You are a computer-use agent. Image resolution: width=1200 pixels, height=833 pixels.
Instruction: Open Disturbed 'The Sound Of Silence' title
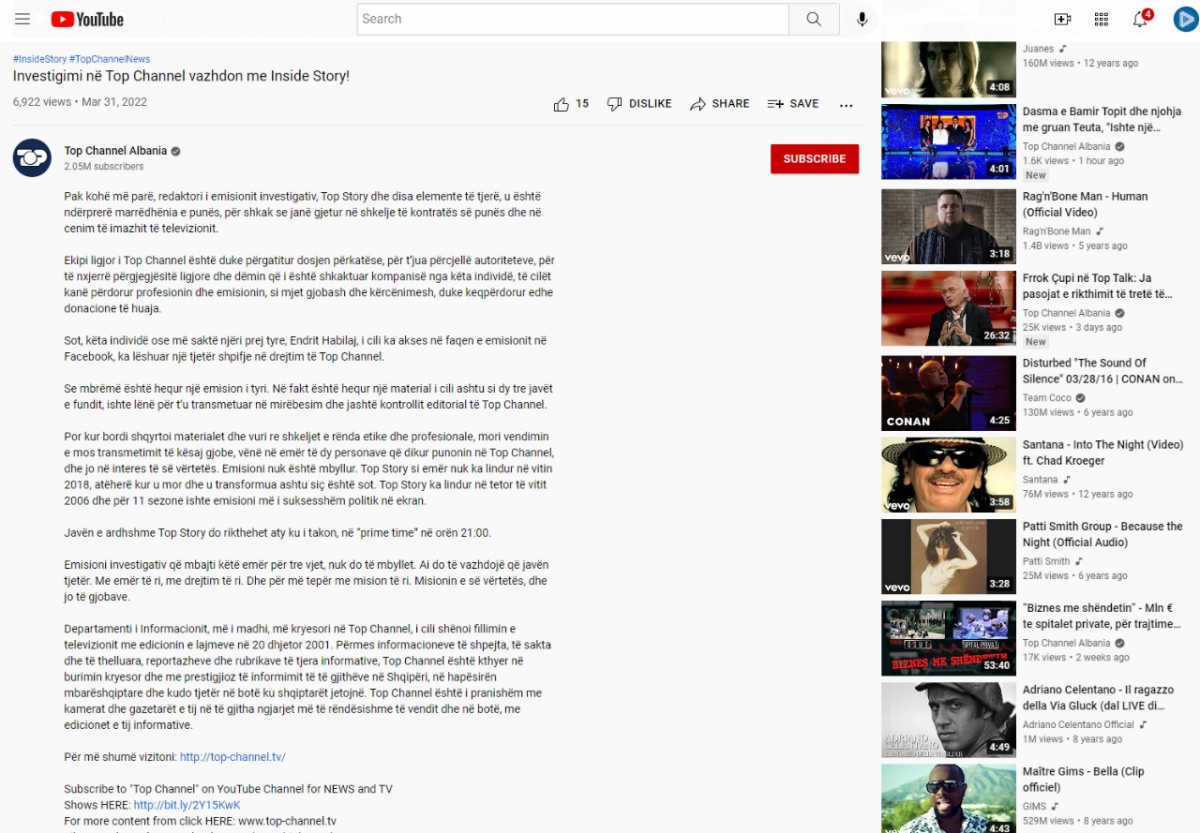(x=1103, y=372)
